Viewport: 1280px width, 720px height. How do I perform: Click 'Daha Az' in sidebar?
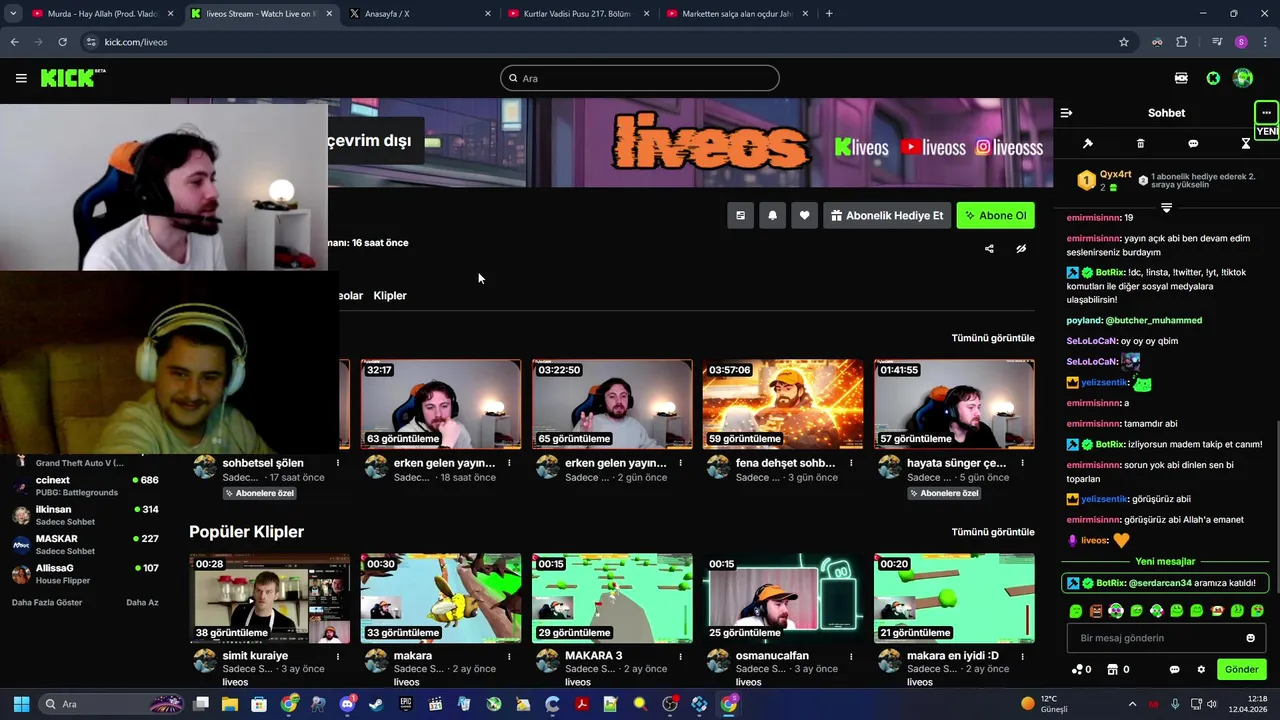tap(142, 602)
